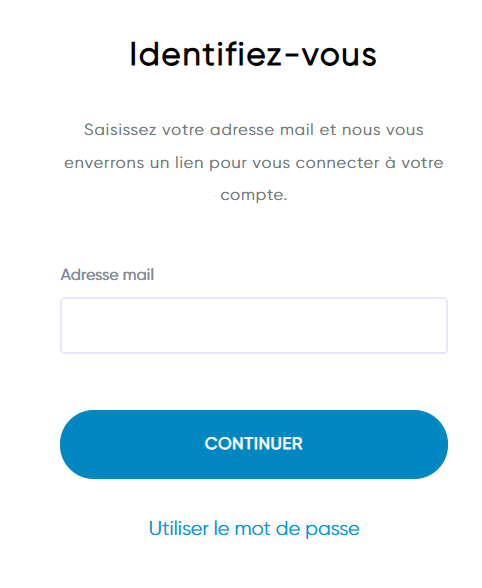Viewport: 482px width, 588px height.
Task: Select the Adresse mail label text
Action: pos(107,274)
